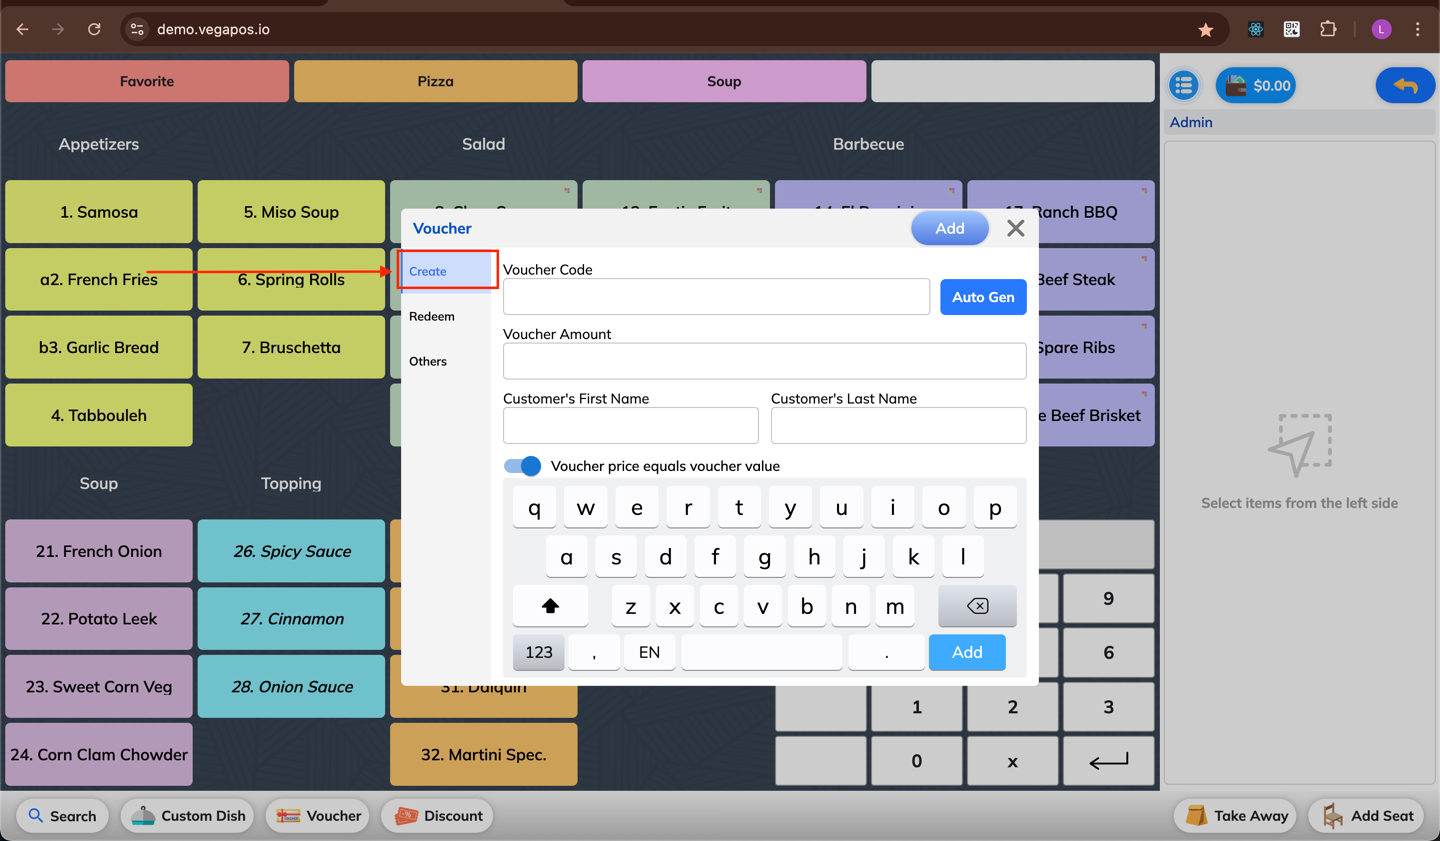Viewport: 1440px width, 841px height.
Task: Select Take Away order type
Action: click(1236, 816)
